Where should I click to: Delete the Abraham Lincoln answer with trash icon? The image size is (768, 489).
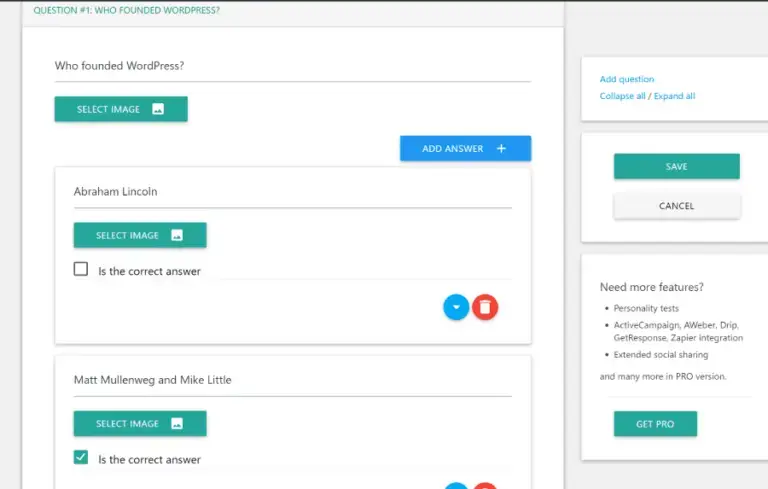click(x=485, y=307)
